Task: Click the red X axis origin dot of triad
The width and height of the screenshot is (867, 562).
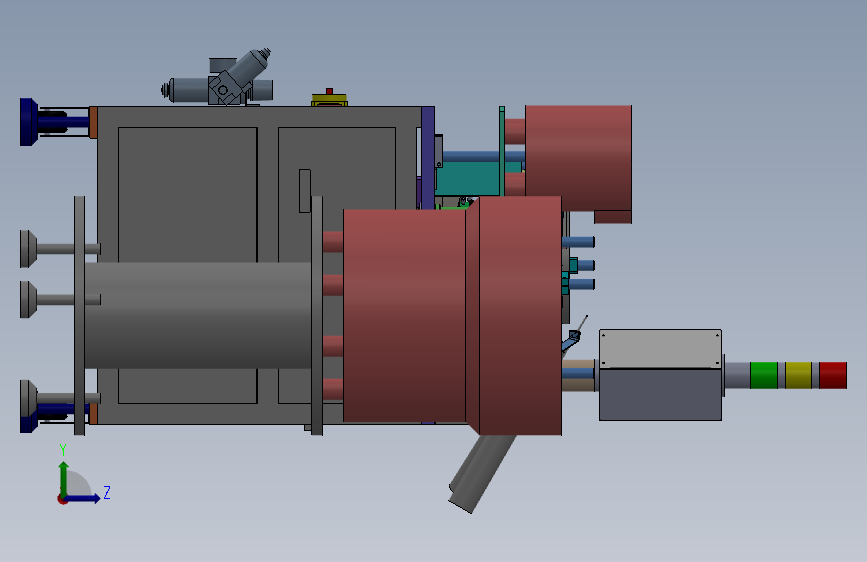Action: (62, 499)
